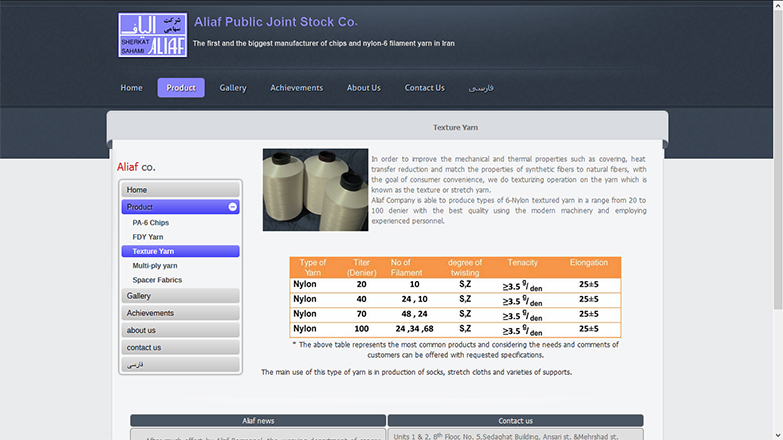783x440 pixels.
Task: Click No of Filament table header
Action: 406,267
